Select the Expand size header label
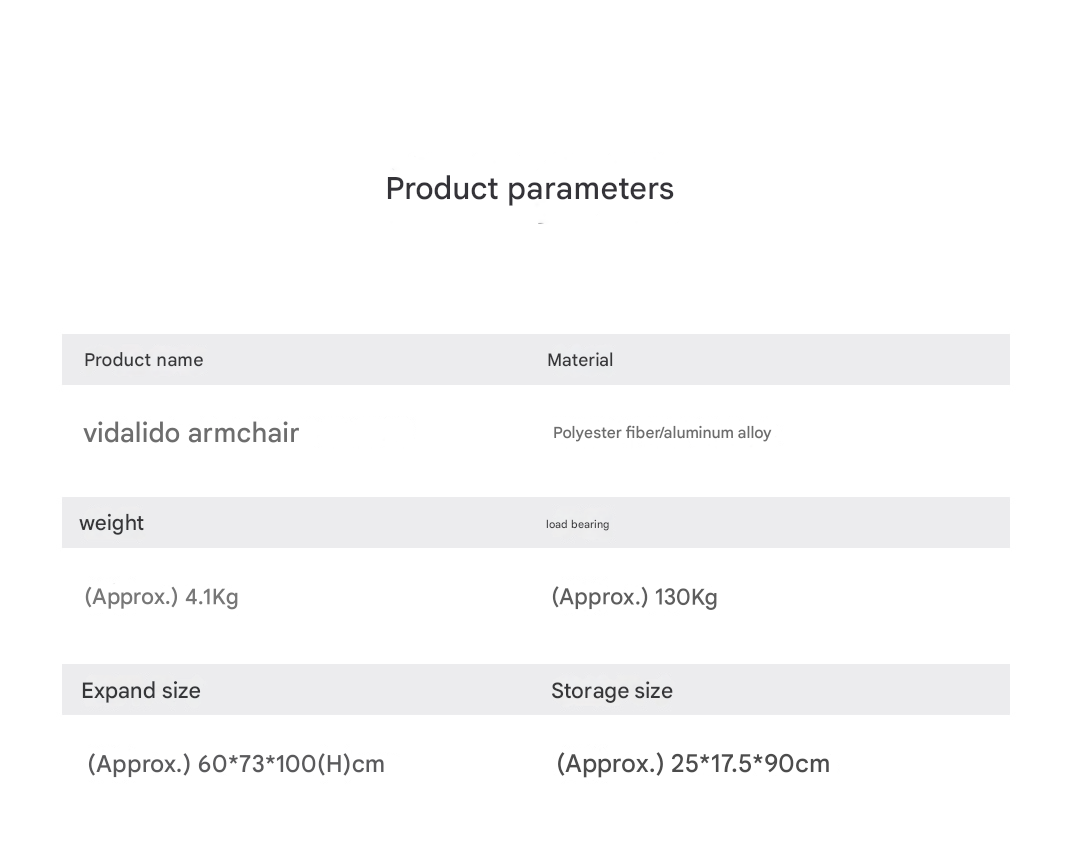Screen dimensions: 1076x851 [x=141, y=690]
